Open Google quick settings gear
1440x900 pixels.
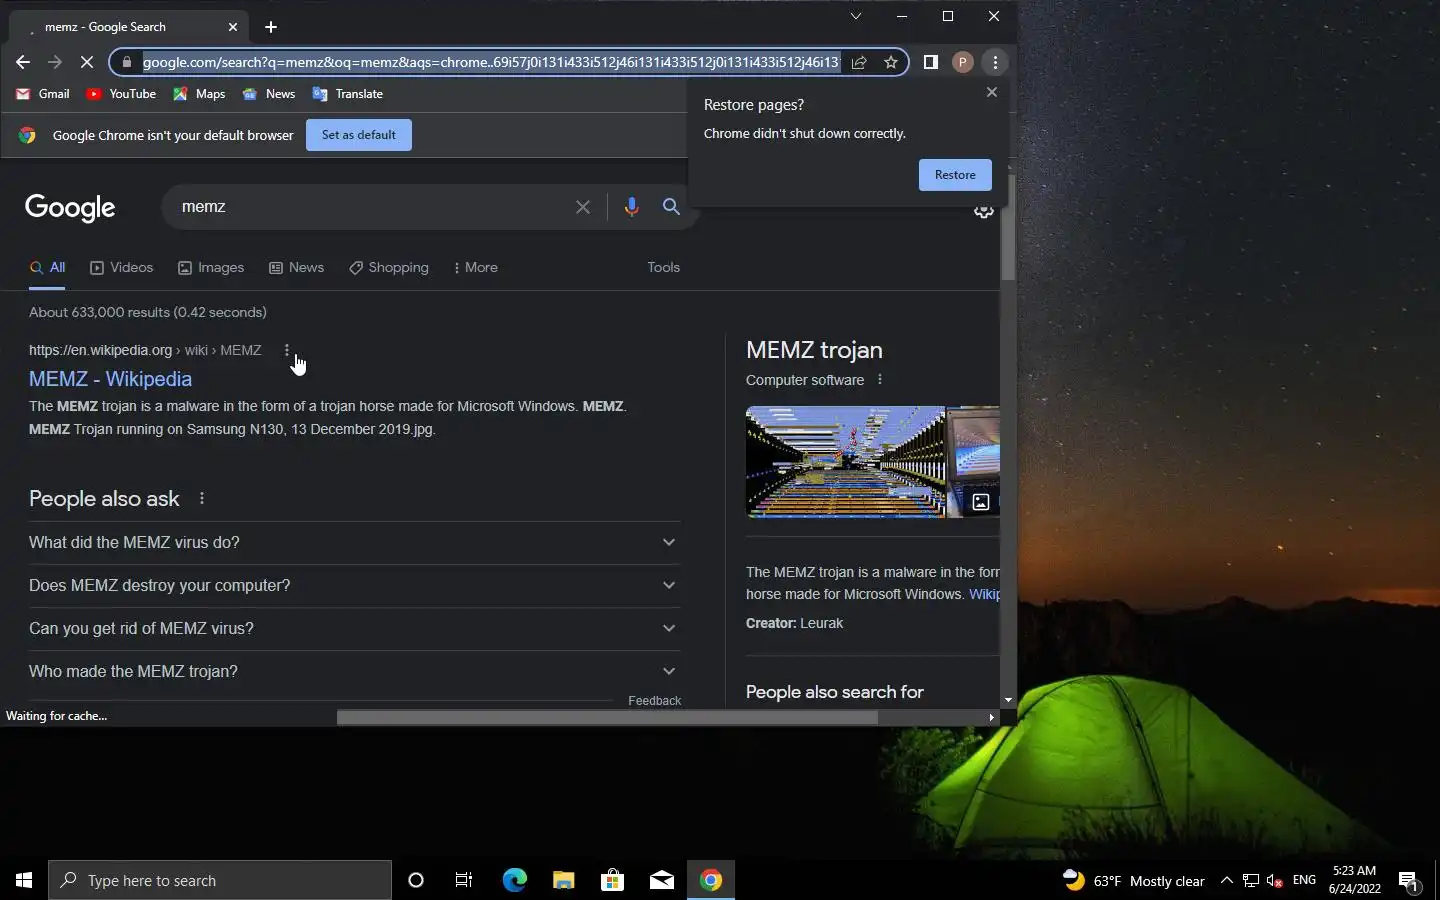point(984,211)
